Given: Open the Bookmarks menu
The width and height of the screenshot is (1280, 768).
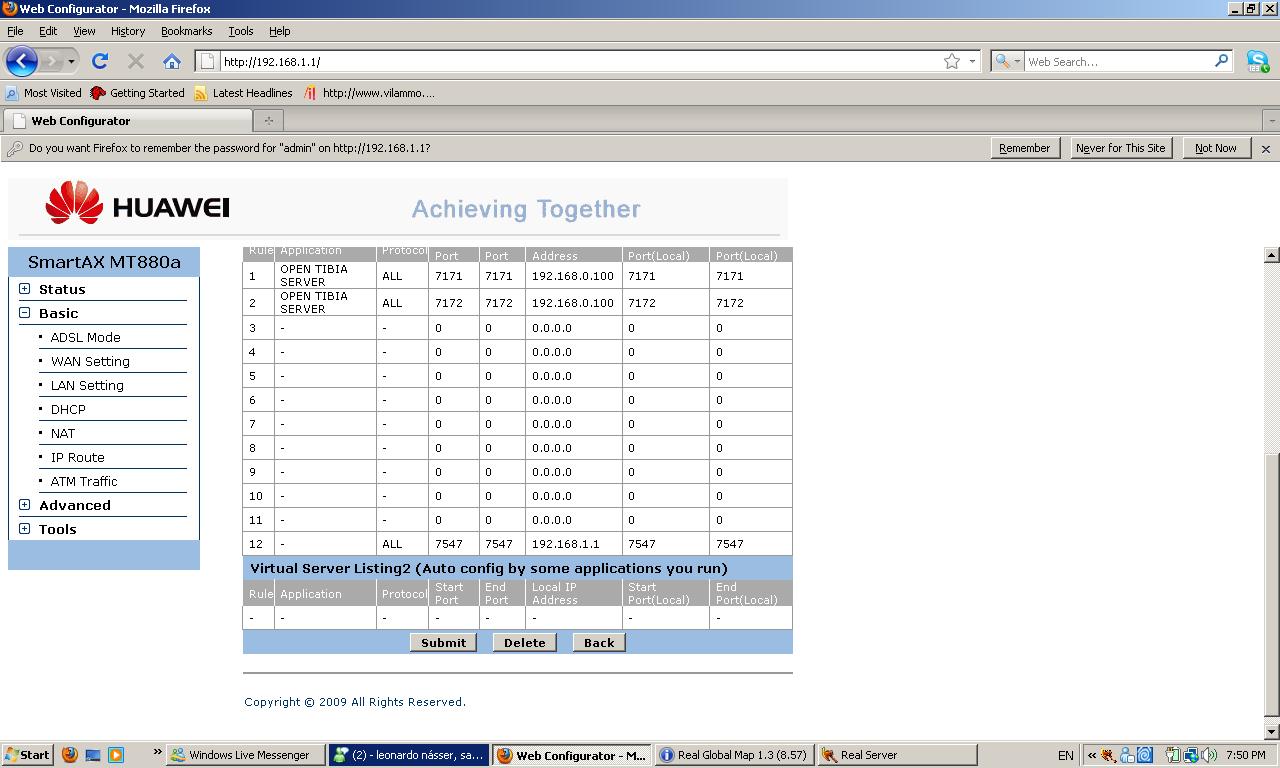Looking at the screenshot, I should coord(187,31).
